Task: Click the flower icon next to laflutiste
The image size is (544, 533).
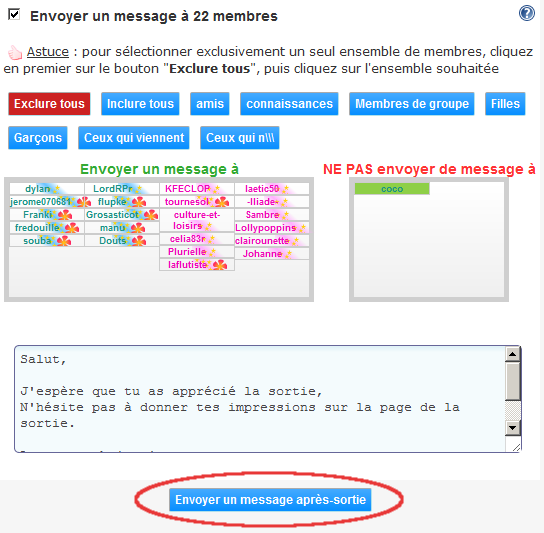Action: pos(220,265)
